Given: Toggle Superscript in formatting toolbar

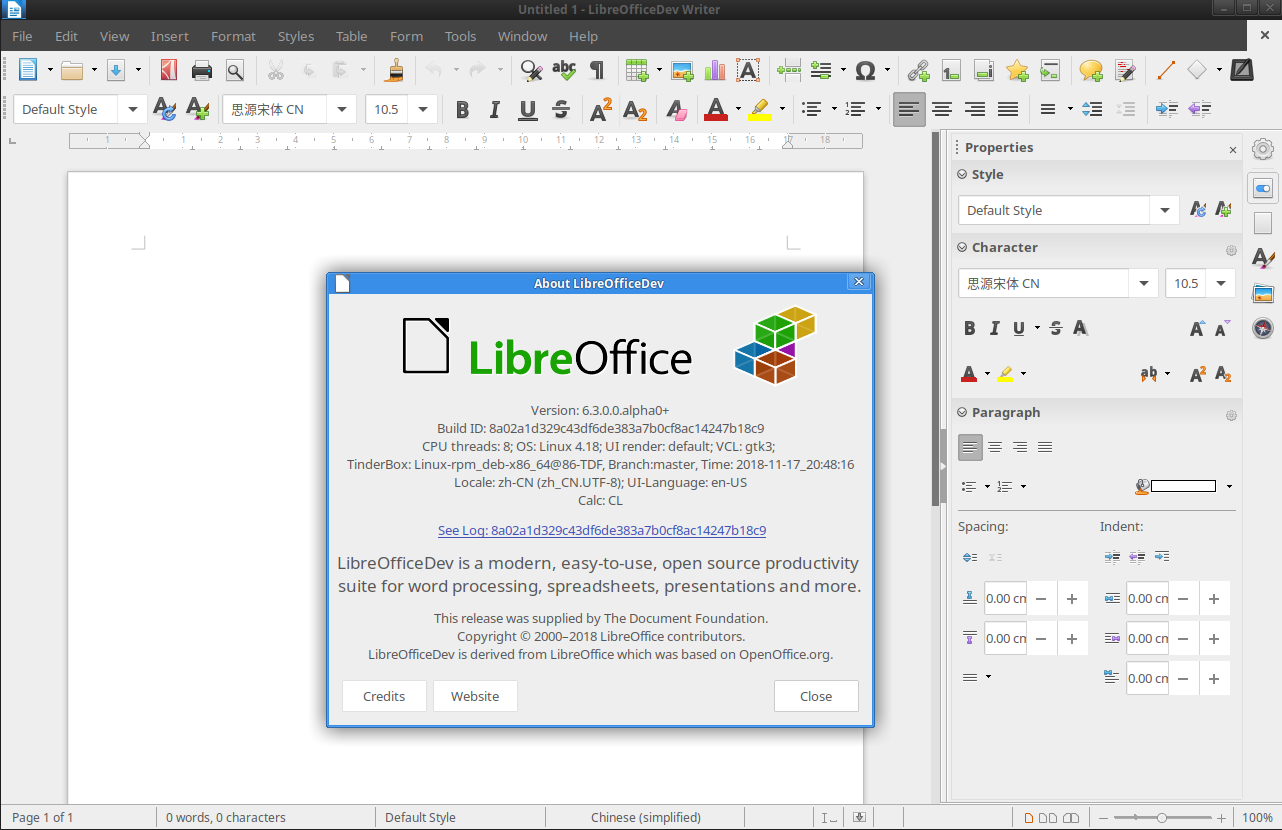Looking at the screenshot, I should point(601,109).
